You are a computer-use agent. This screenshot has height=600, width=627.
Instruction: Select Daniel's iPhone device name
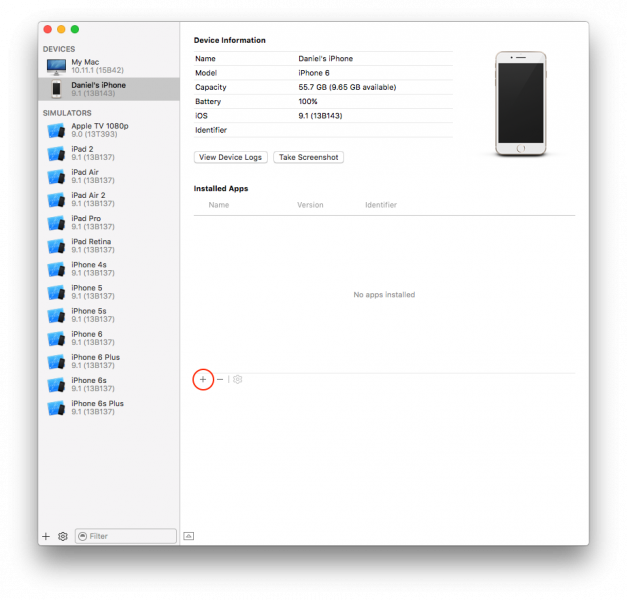point(98,85)
